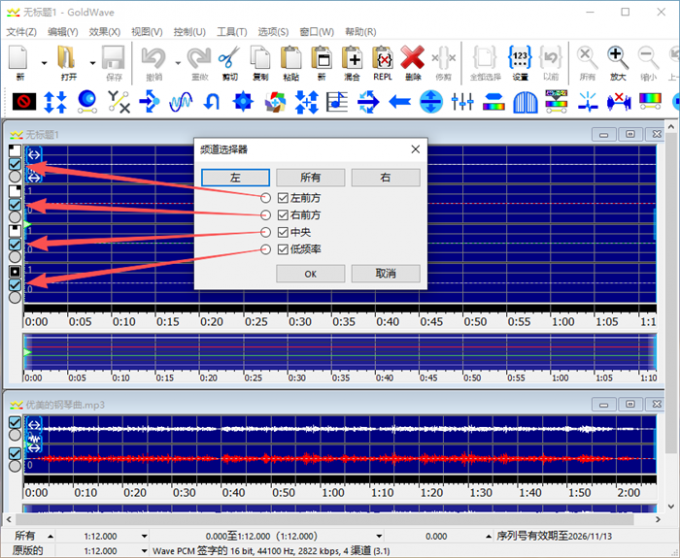Click the 保存 floppy disk save icon
This screenshot has height=558, width=680.
(x=113, y=59)
